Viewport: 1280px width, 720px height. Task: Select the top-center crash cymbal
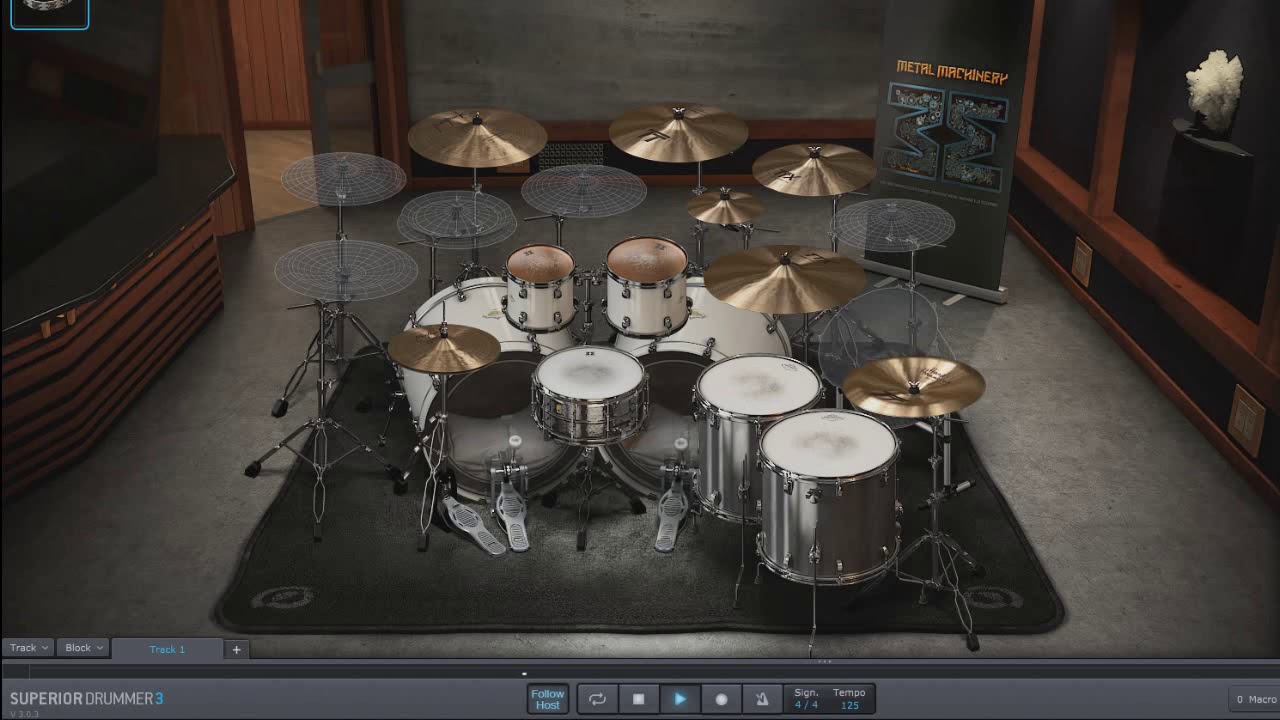tap(678, 132)
